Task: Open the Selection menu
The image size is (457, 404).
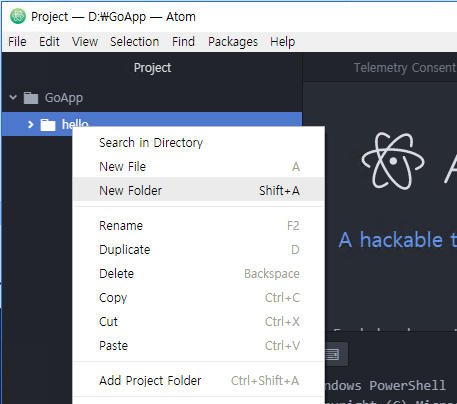Action: click(x=135, y=42)
